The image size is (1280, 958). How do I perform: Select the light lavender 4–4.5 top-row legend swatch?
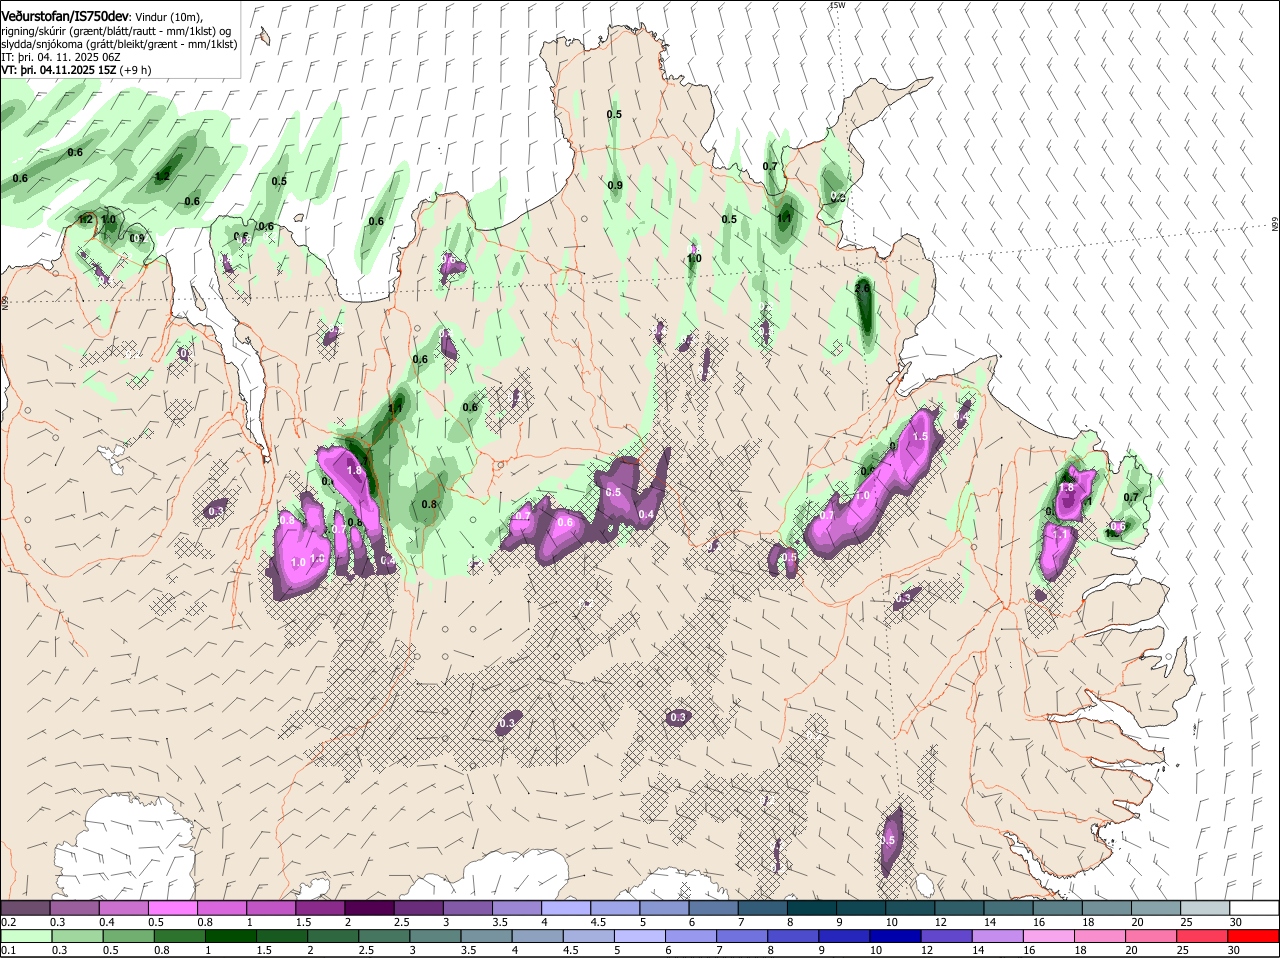tap(565, 907)
